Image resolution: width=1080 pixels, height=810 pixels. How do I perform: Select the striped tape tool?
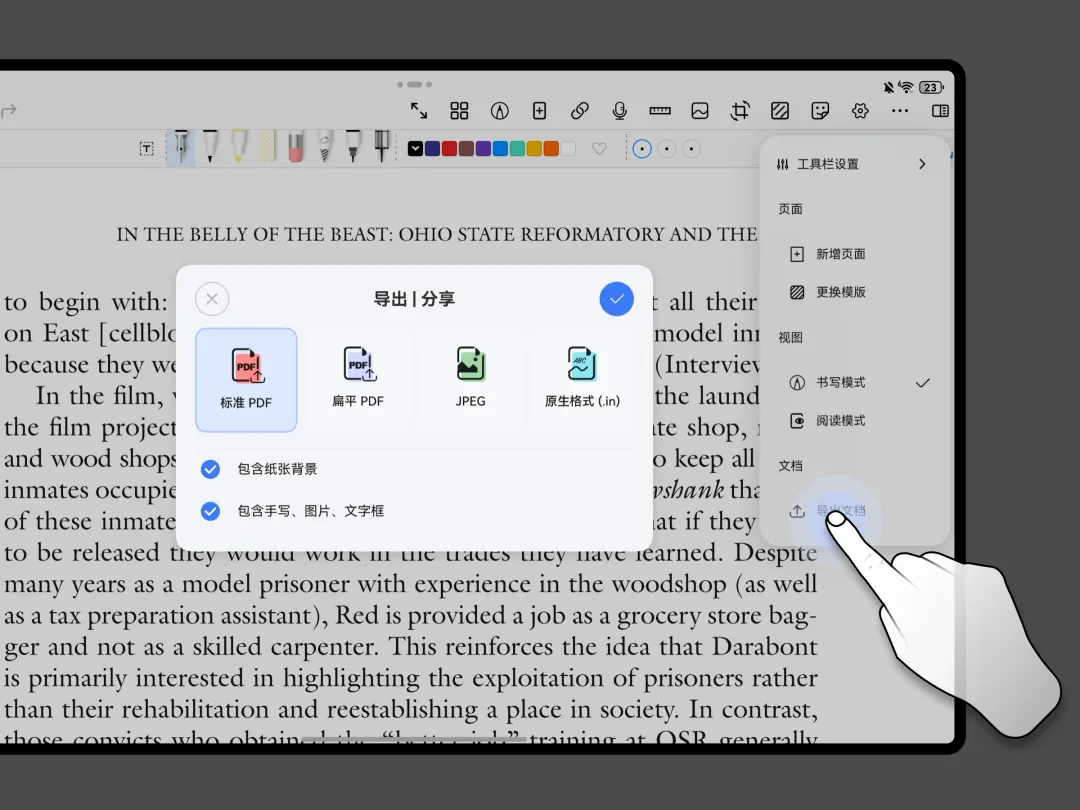[267, 146]
